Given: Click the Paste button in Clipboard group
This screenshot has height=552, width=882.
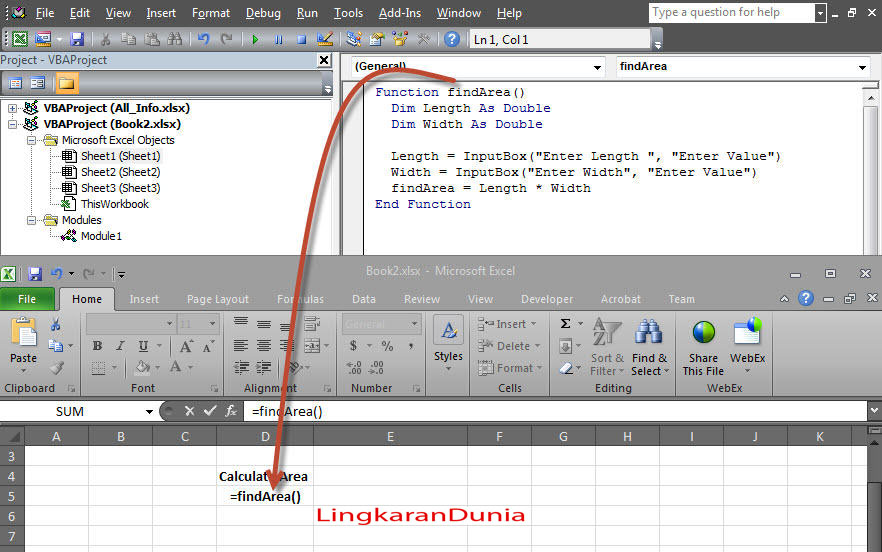Looking at the screenshot, I should (x=23, y=344).
